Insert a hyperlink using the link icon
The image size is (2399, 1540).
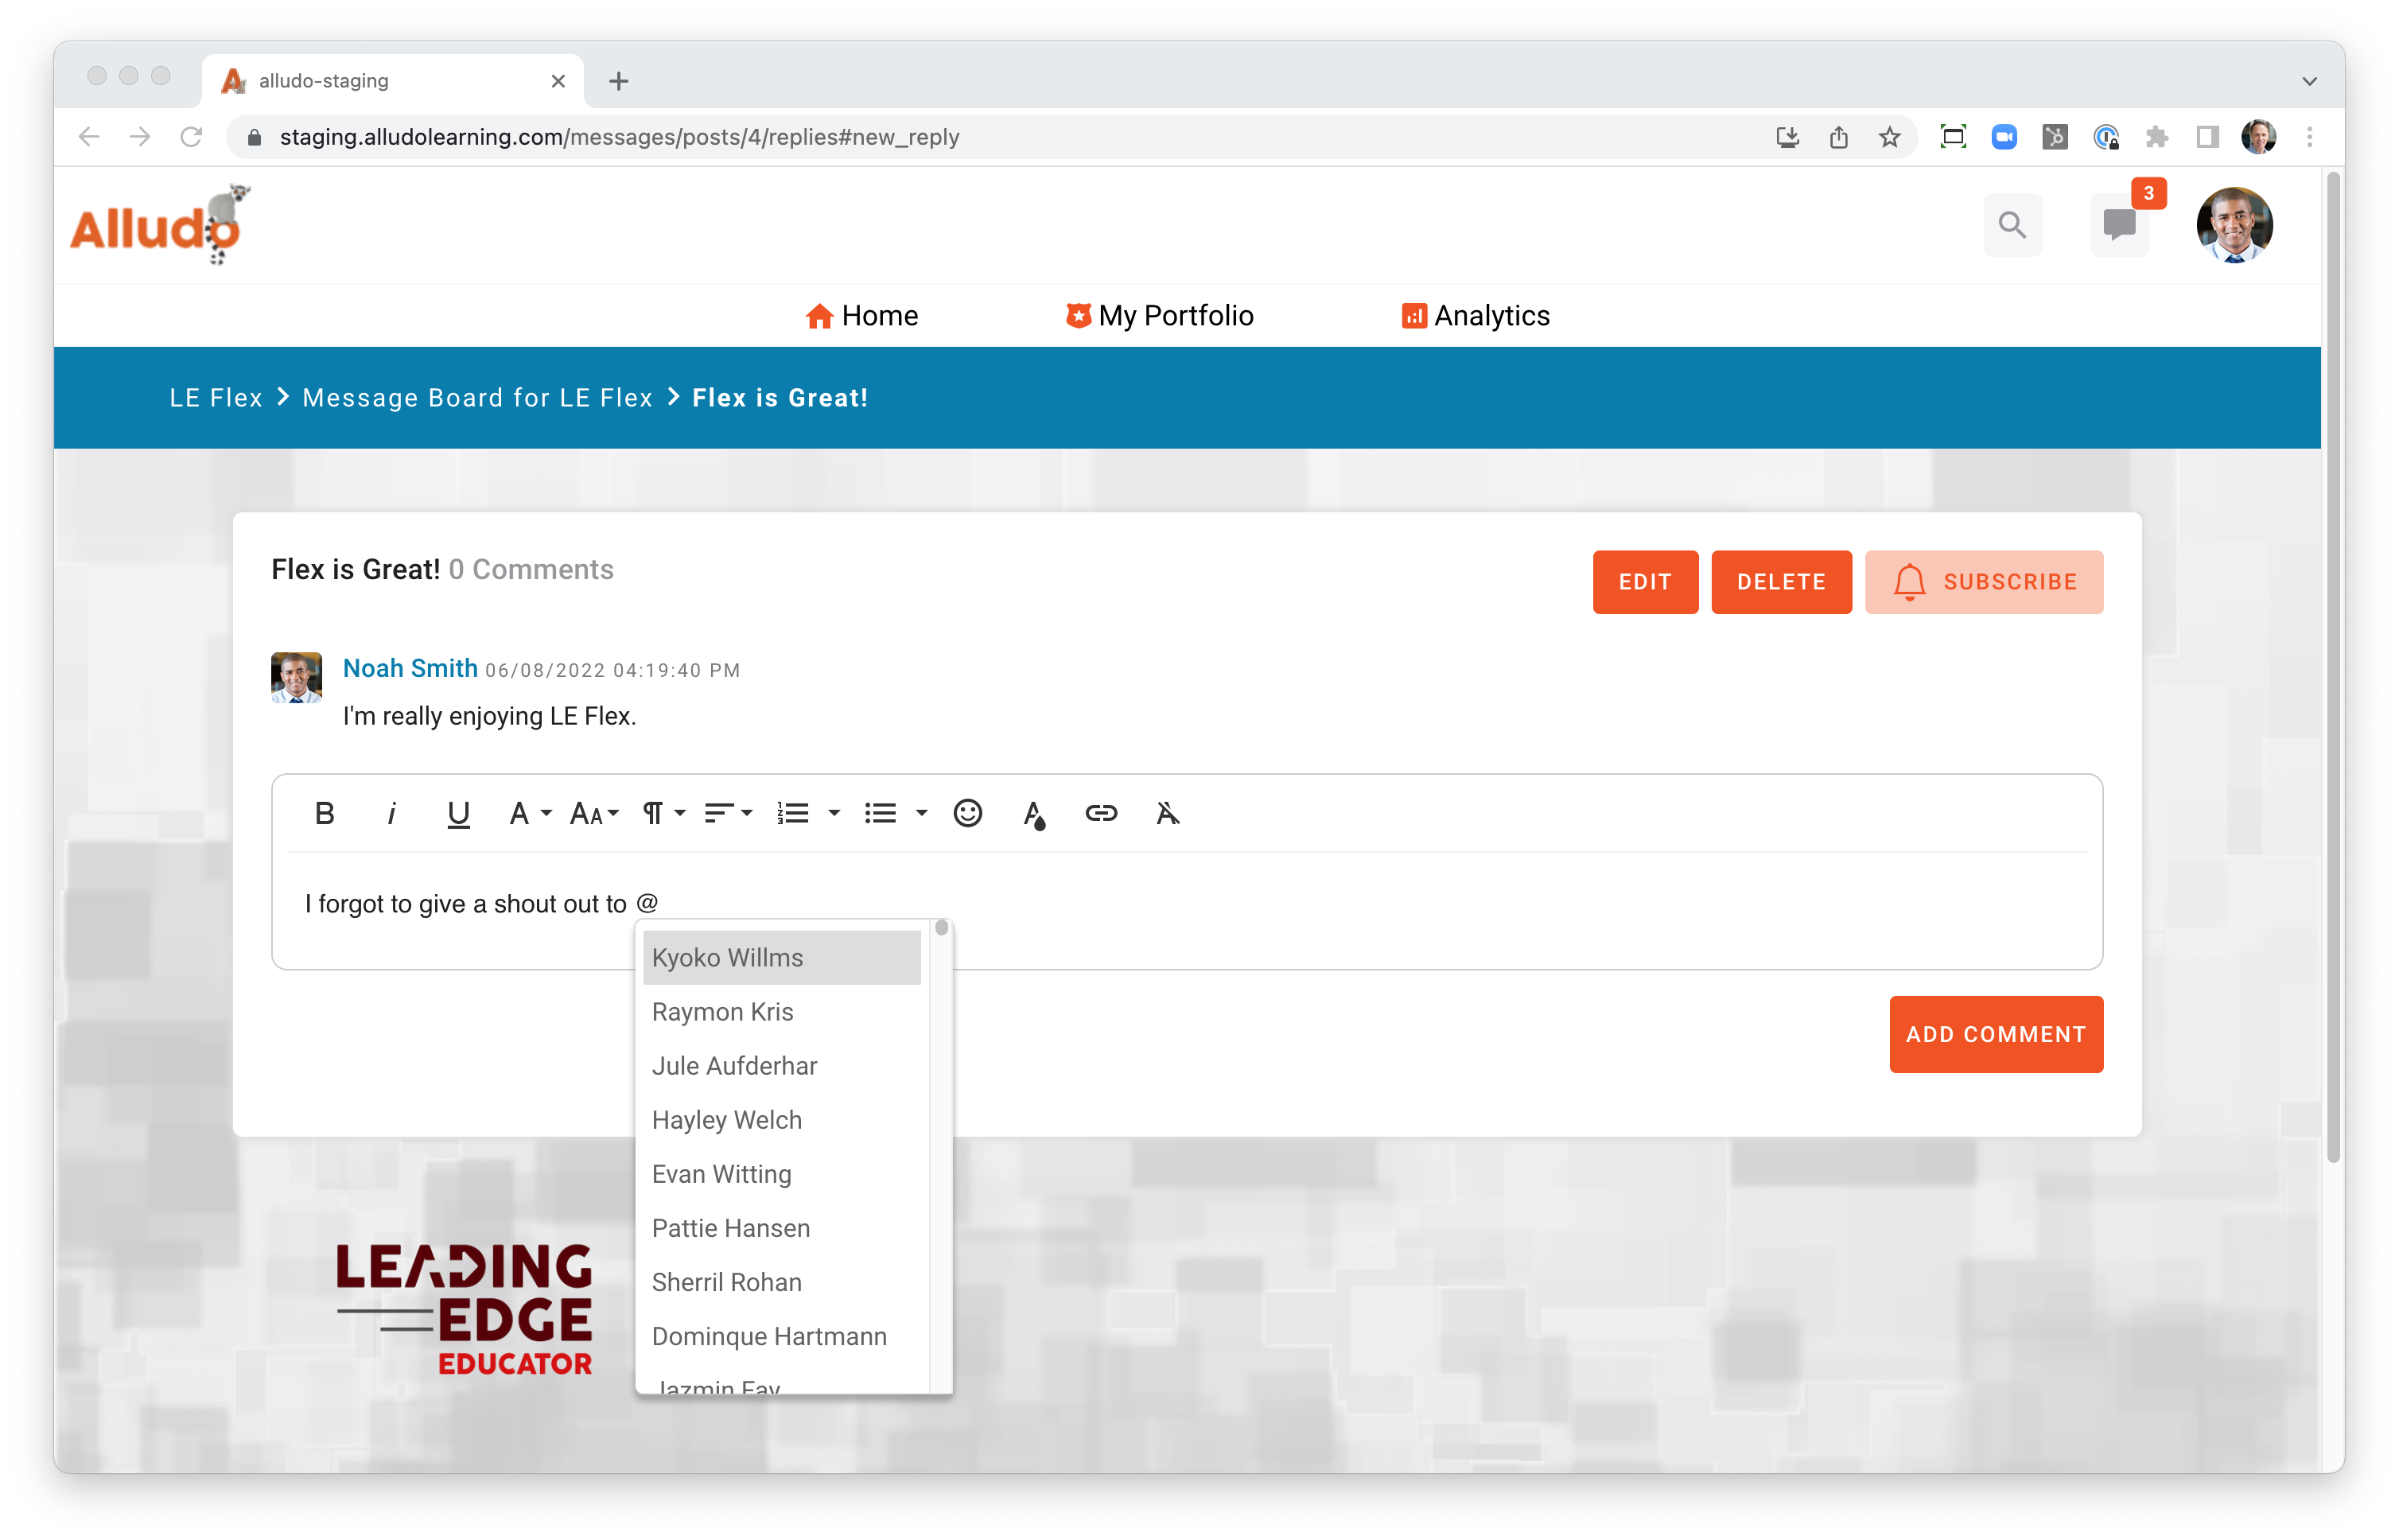pyautogui.click(x=1101, y=813)
